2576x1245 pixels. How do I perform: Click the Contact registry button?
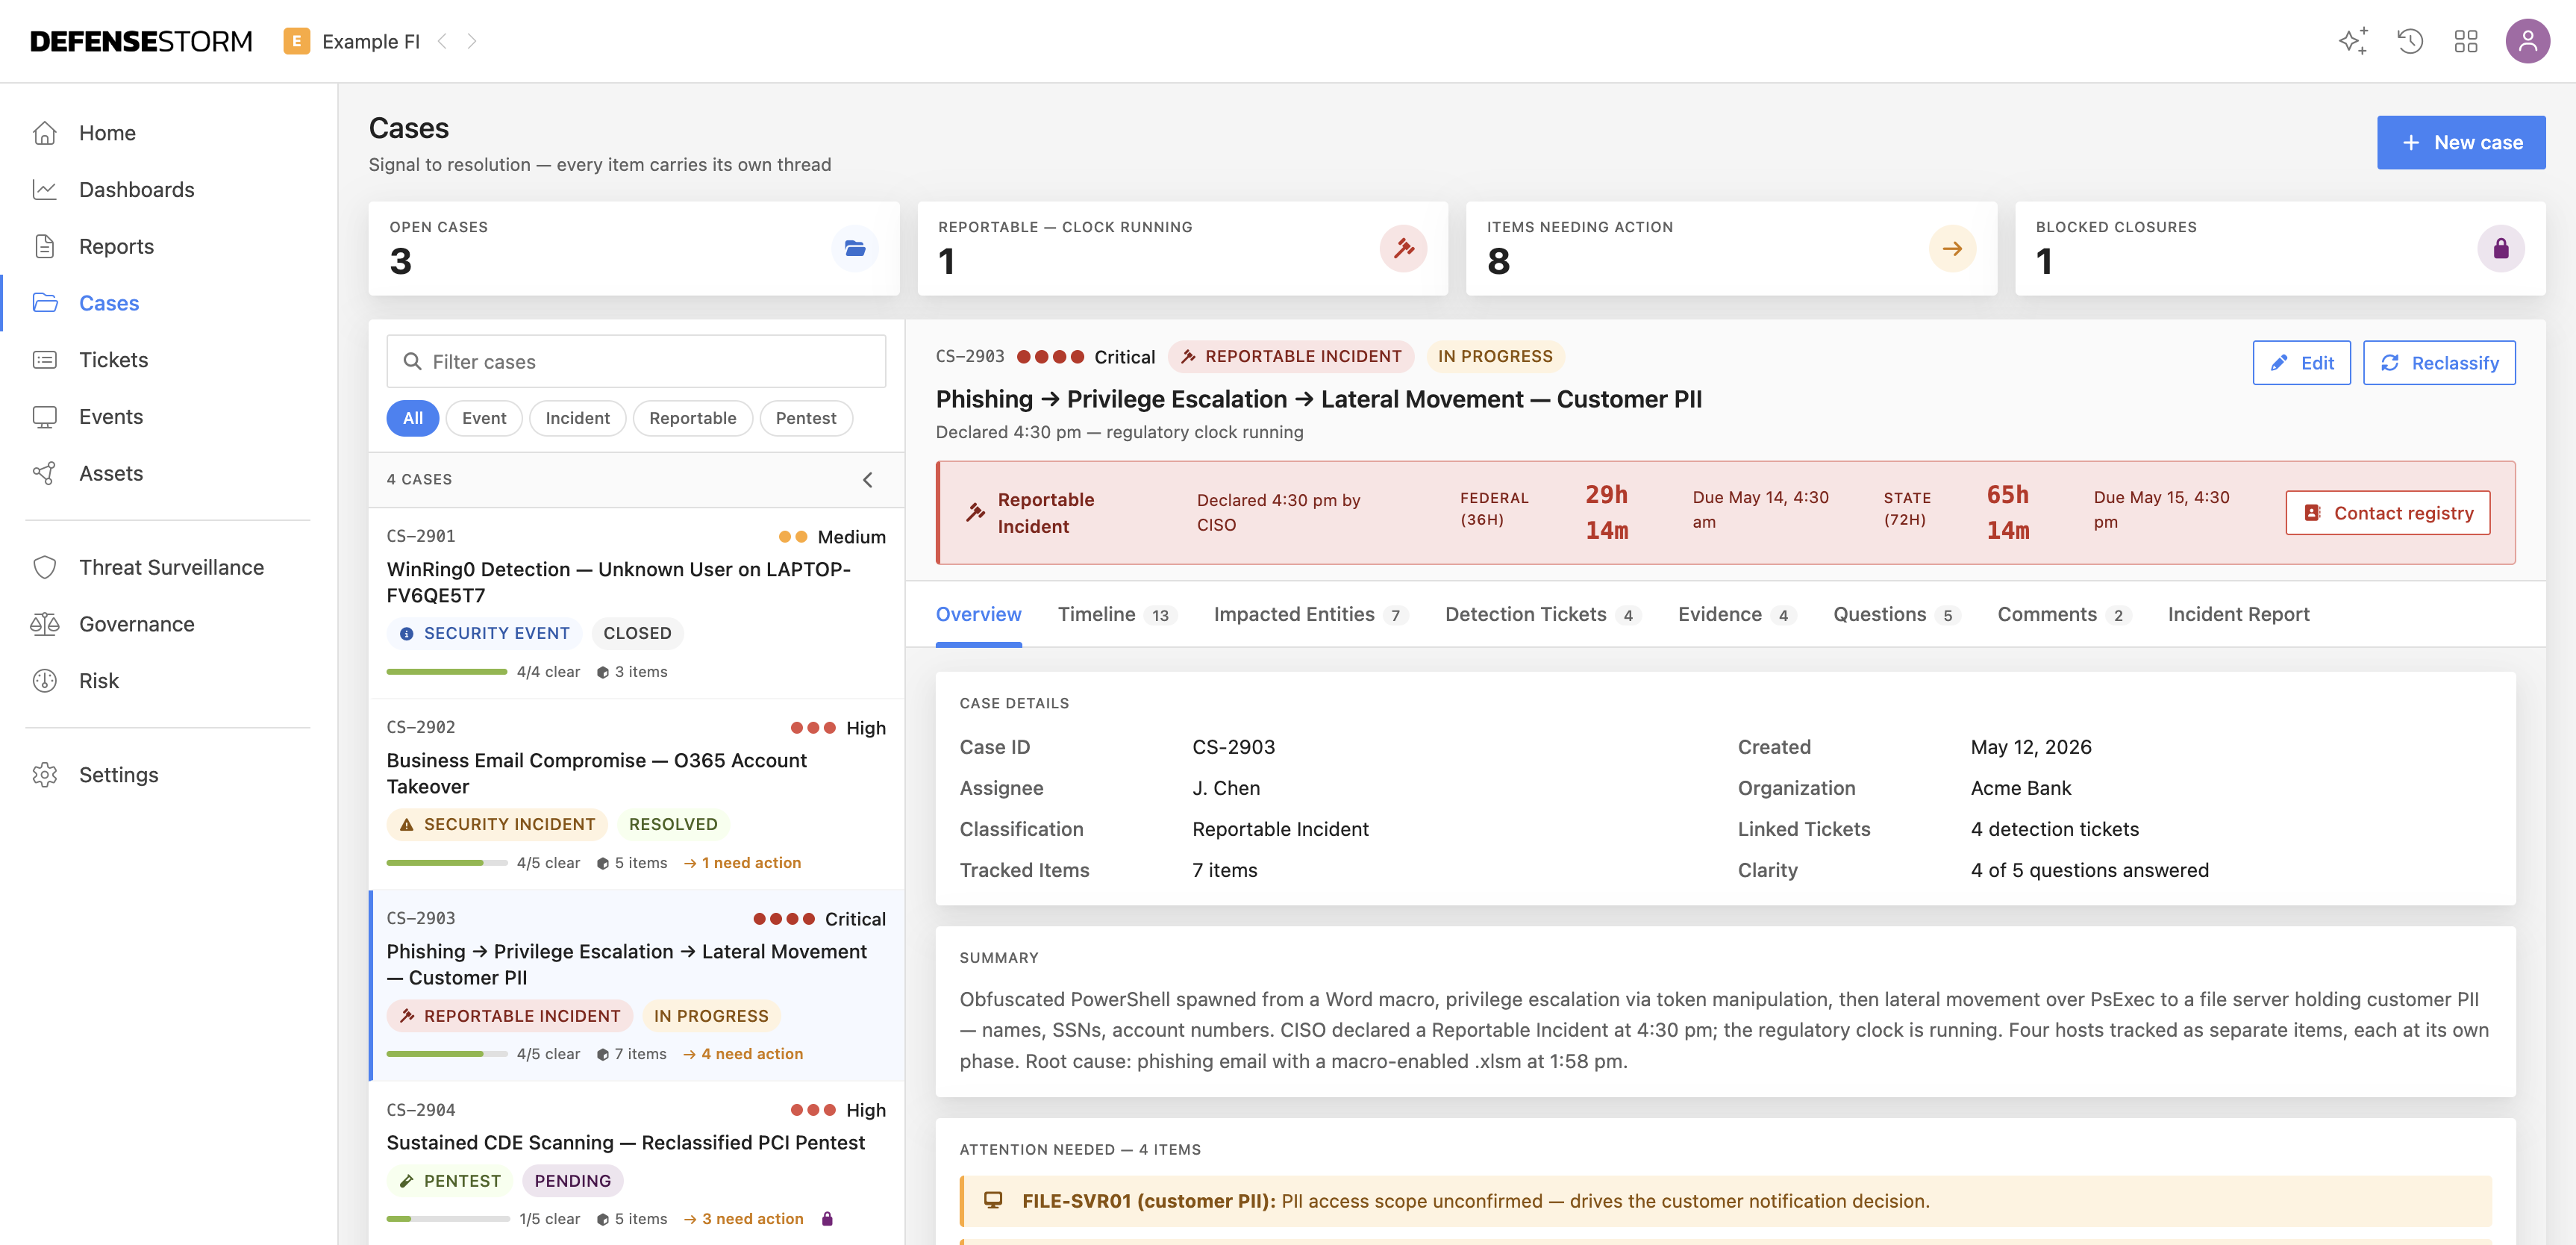[x=2388, y=512]
